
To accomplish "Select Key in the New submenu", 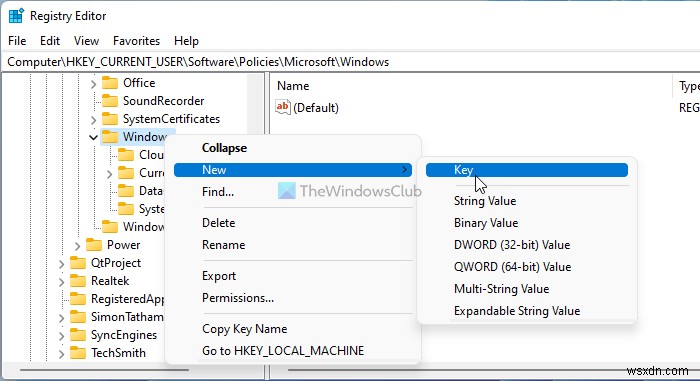I will 527,170.
